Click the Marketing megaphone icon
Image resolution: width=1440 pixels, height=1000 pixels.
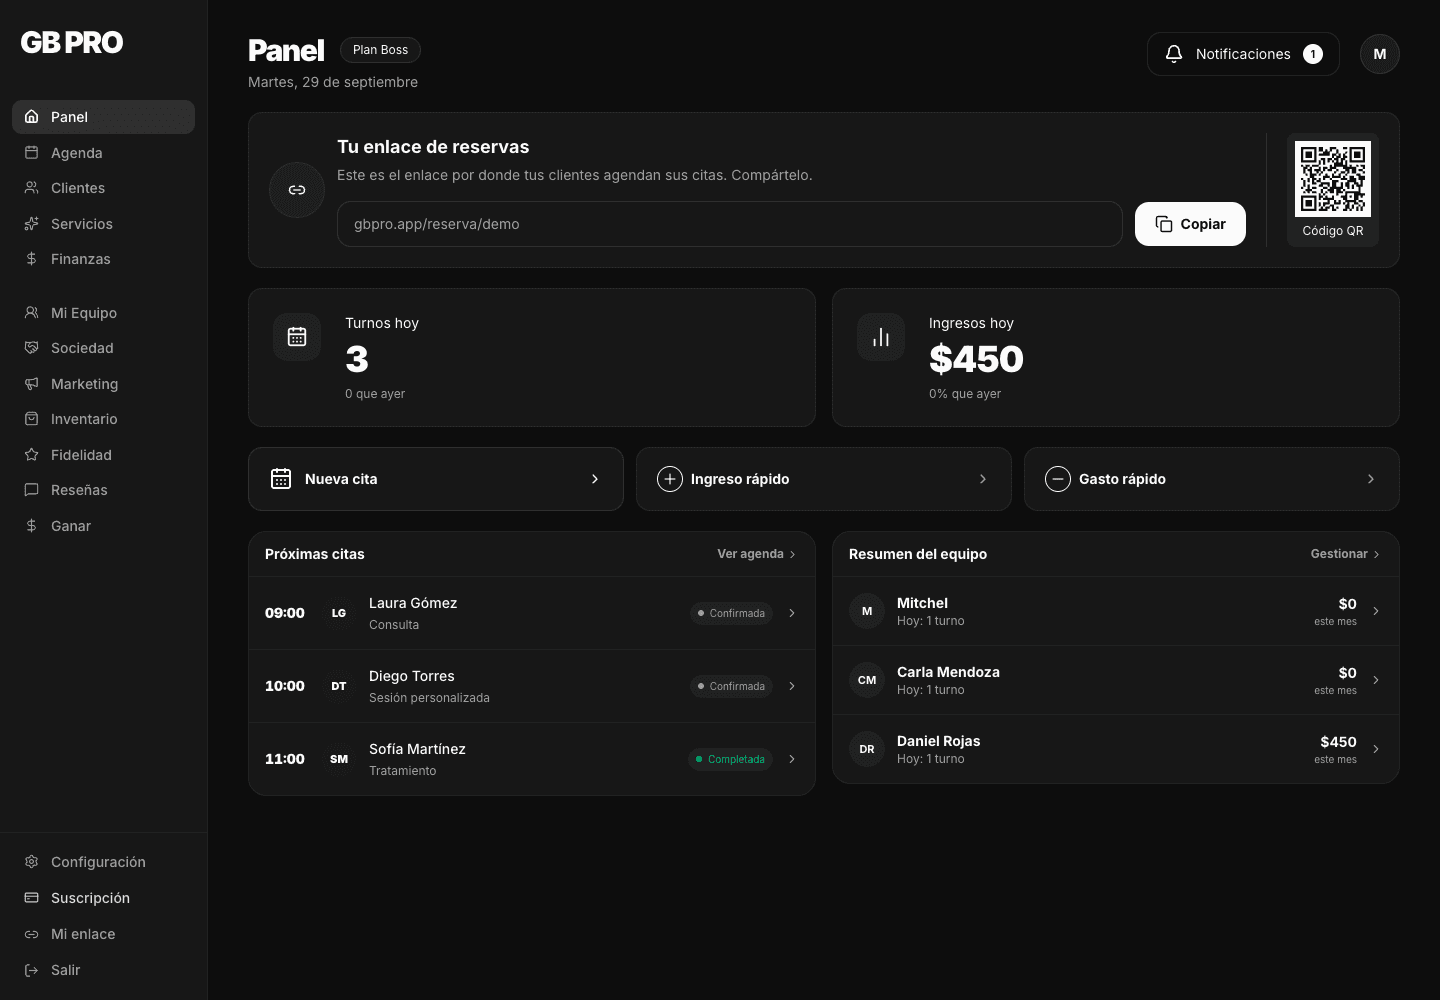[31, 384]
